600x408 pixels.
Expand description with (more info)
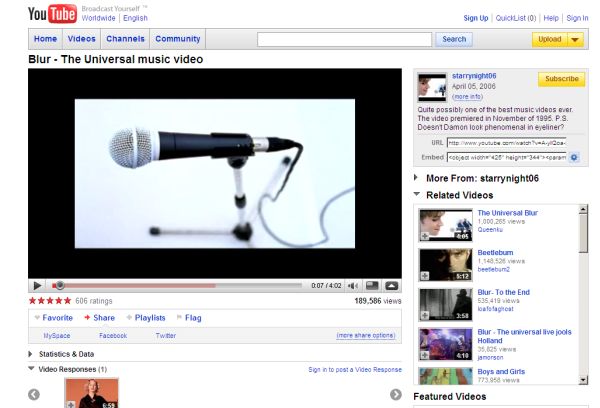pyautogui.click(x=467, y=97)
